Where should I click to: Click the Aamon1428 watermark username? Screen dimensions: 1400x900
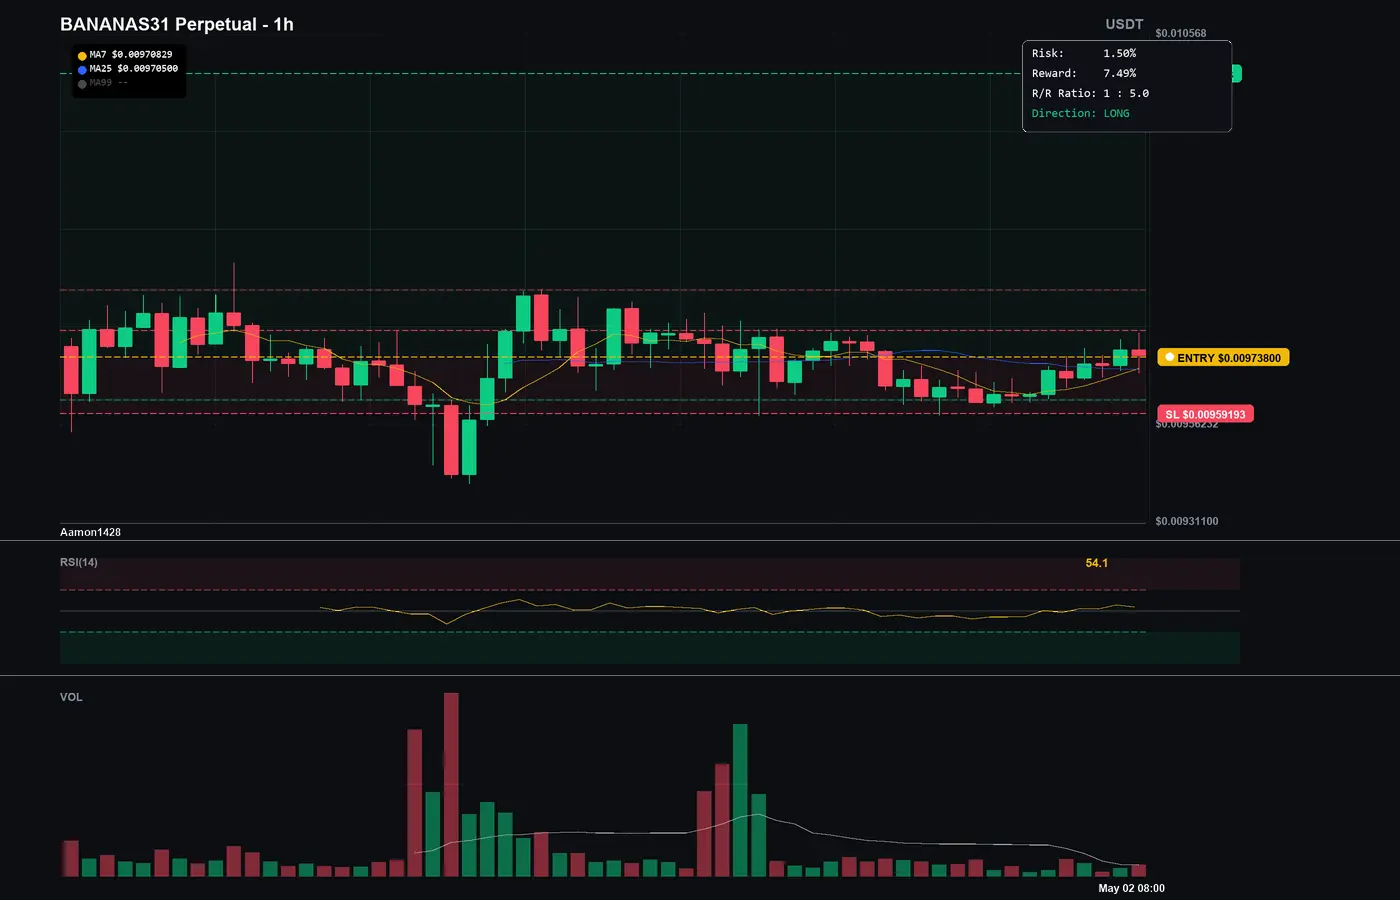pyautogui.click(x=90, y=532)
